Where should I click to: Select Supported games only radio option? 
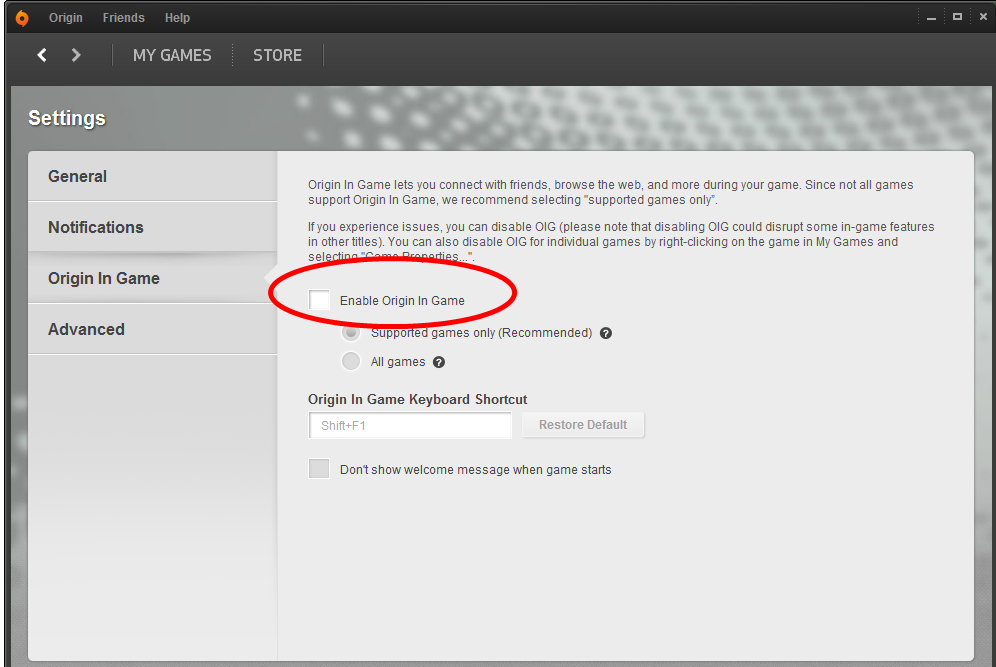pos(351,332)
